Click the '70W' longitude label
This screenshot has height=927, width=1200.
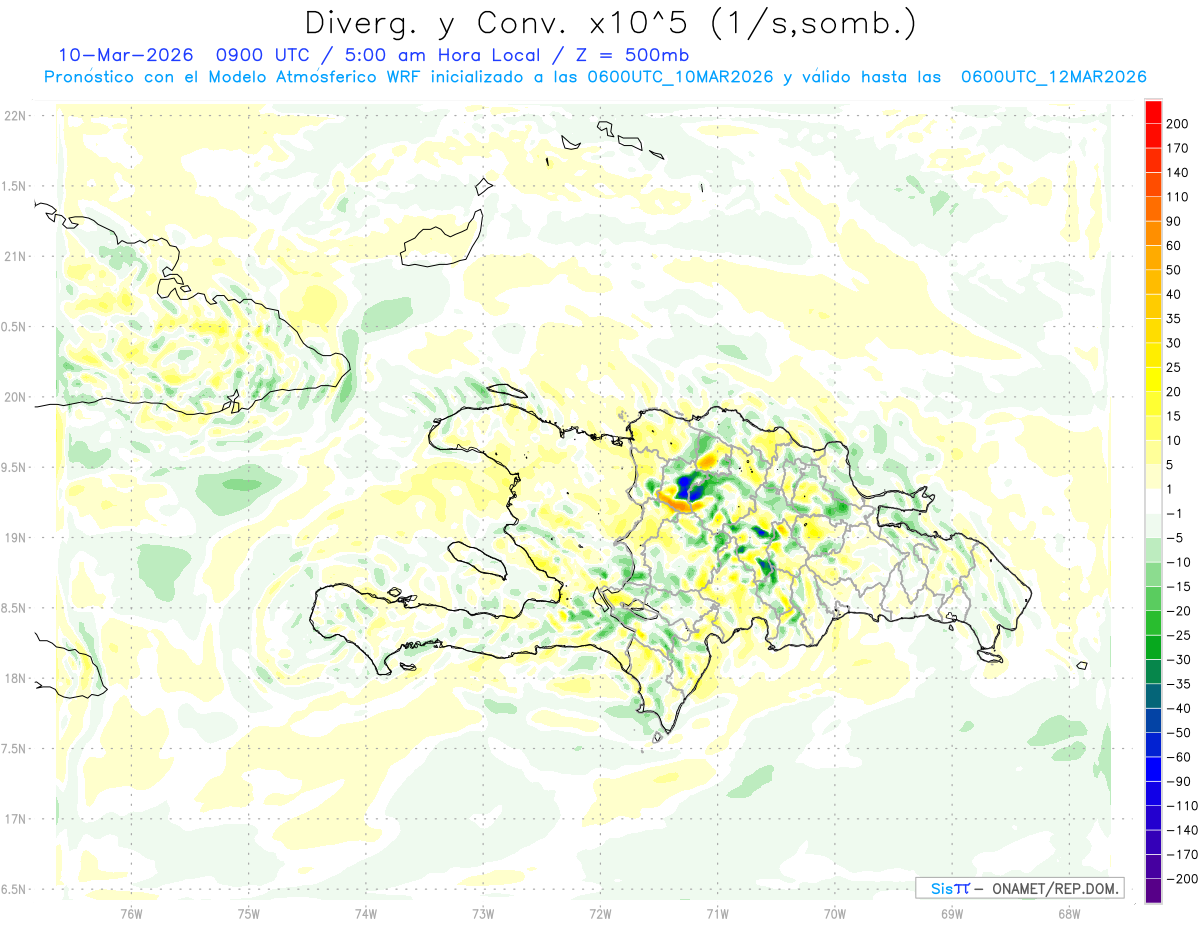pos(835,913)
